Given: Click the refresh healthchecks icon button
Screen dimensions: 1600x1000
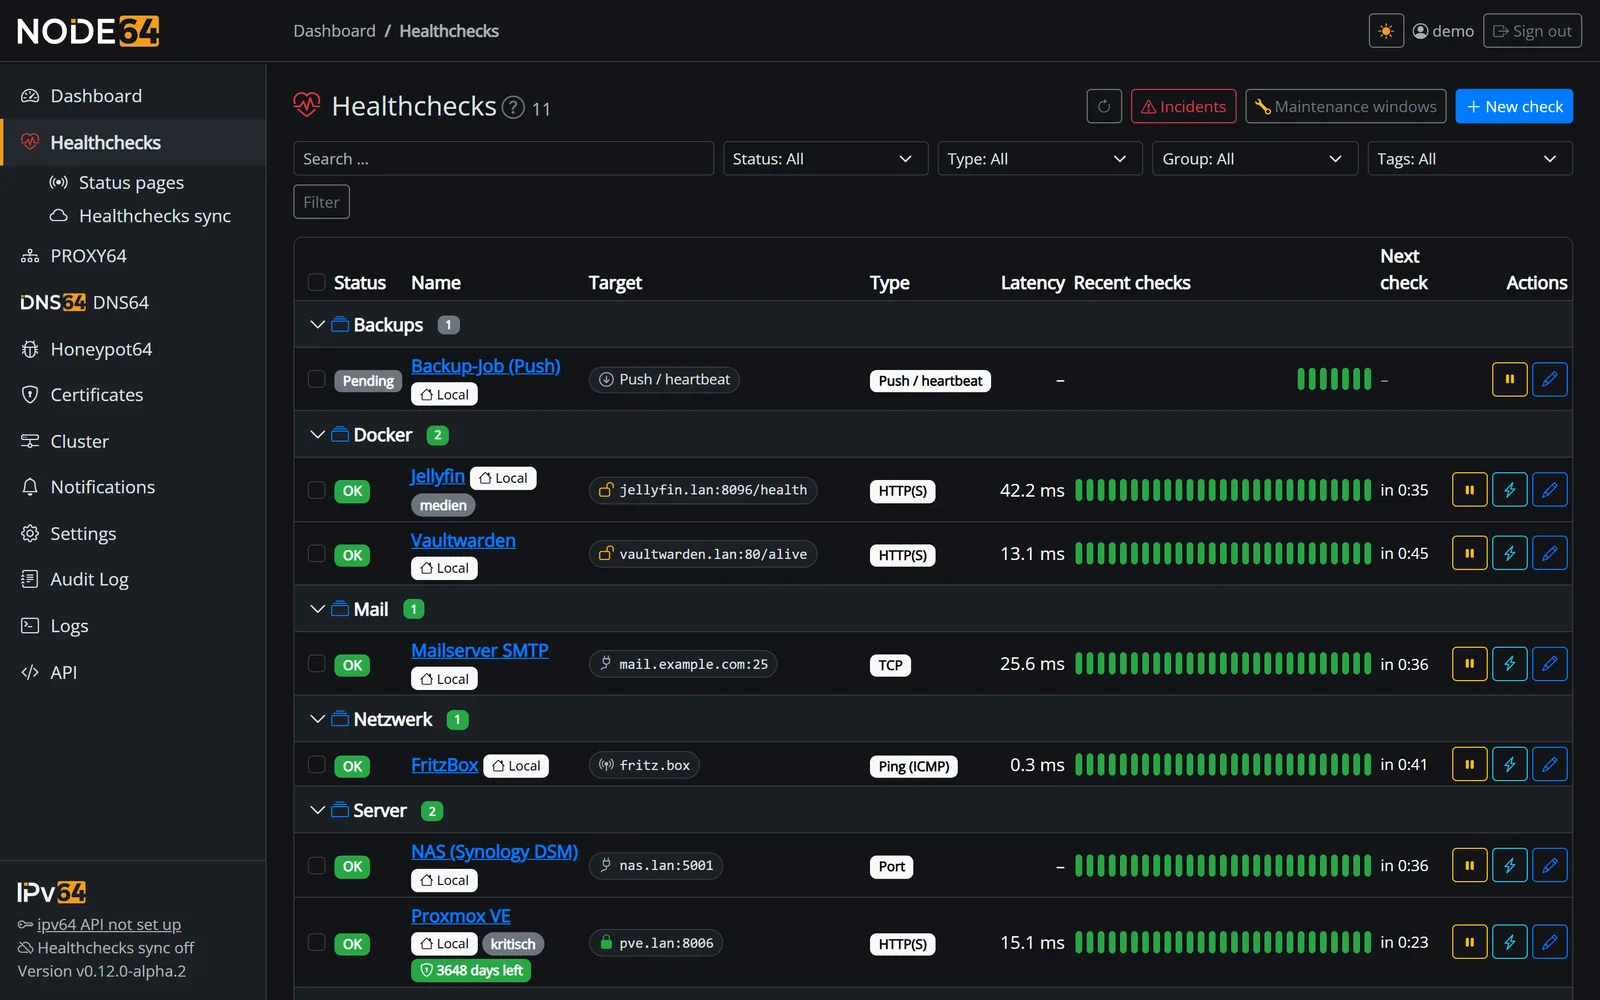Looking at the screenshot, I should pos(1104,106).
